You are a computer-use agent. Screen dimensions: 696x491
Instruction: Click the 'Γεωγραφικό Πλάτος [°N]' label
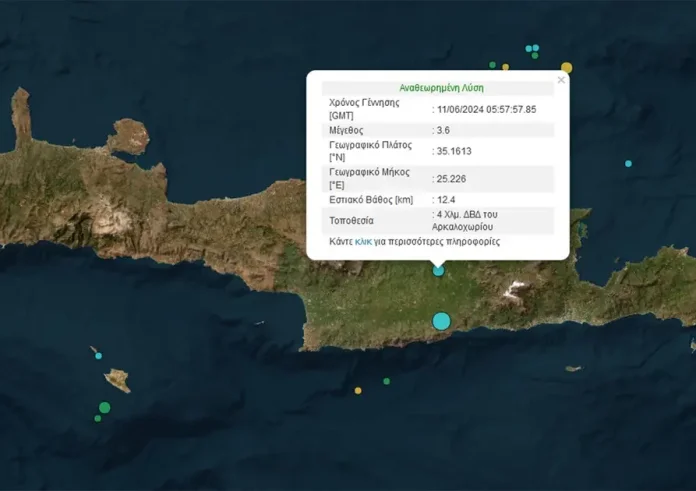pos(370,151)
